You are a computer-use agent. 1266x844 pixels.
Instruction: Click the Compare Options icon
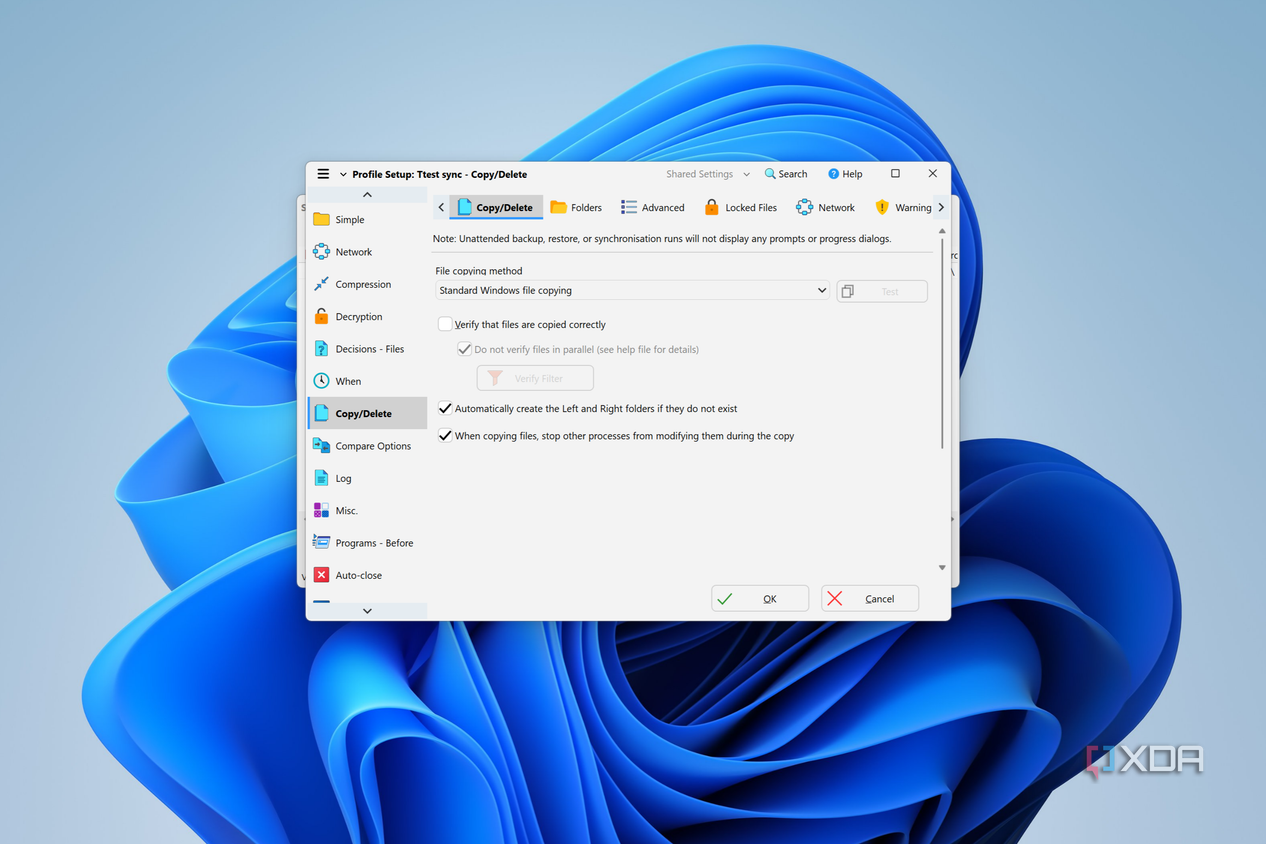321,446
